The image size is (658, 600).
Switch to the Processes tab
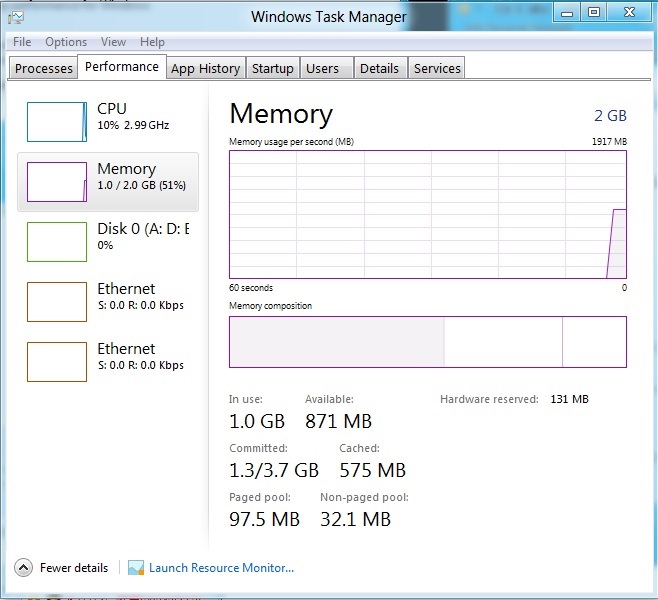(44, 68)
